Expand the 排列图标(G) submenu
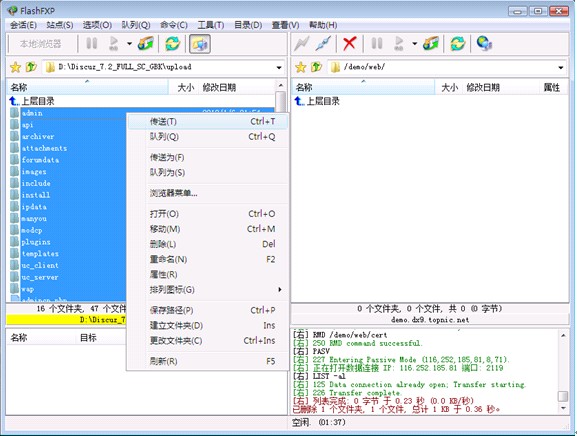 click(x=208, y=290)
